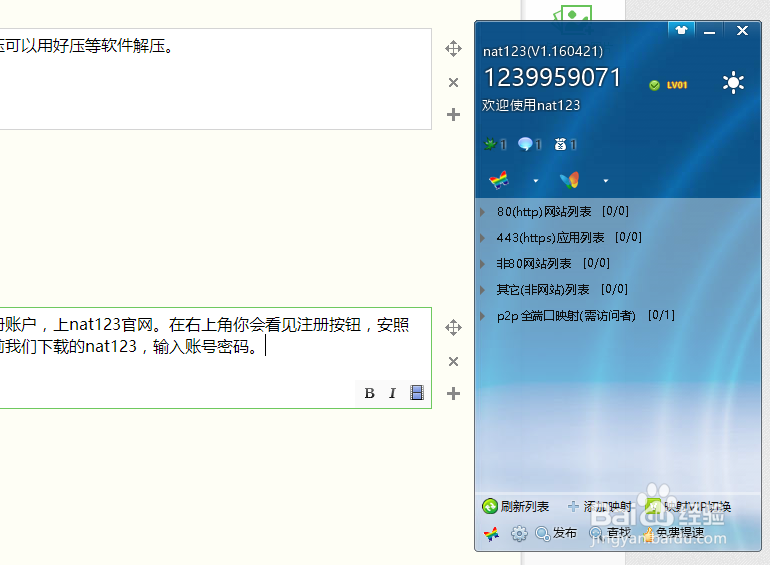Click the 映射VIP切换 button
Viewport: 770px width, 565px height.
tap(688, 506)
